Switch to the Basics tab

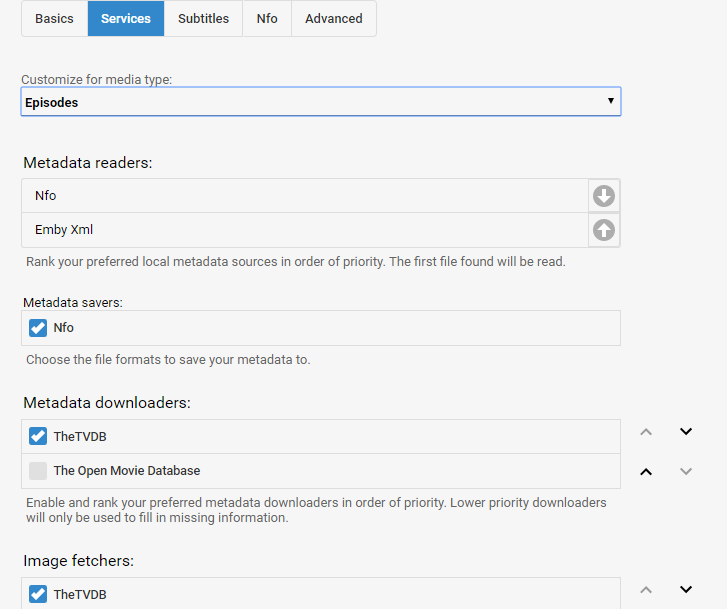tap(54, 19)
